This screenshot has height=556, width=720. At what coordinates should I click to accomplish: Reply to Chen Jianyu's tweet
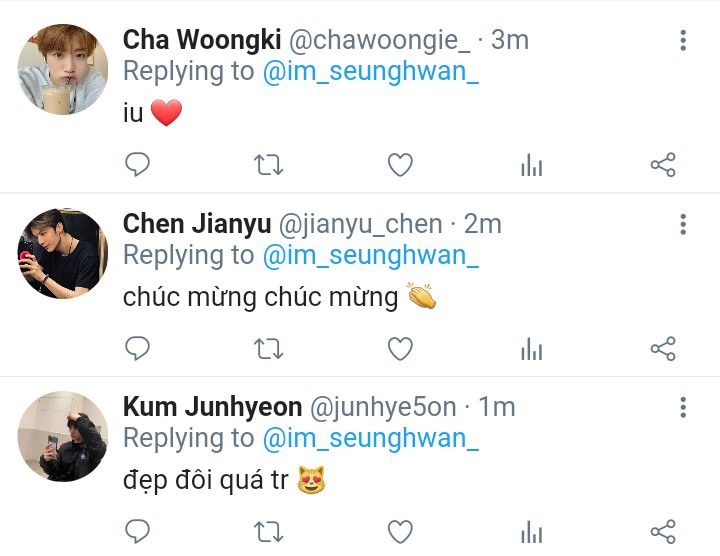[137, 348]
